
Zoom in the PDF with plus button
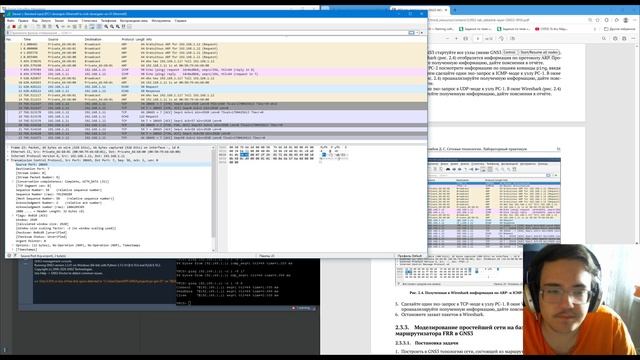click(456, 38)
